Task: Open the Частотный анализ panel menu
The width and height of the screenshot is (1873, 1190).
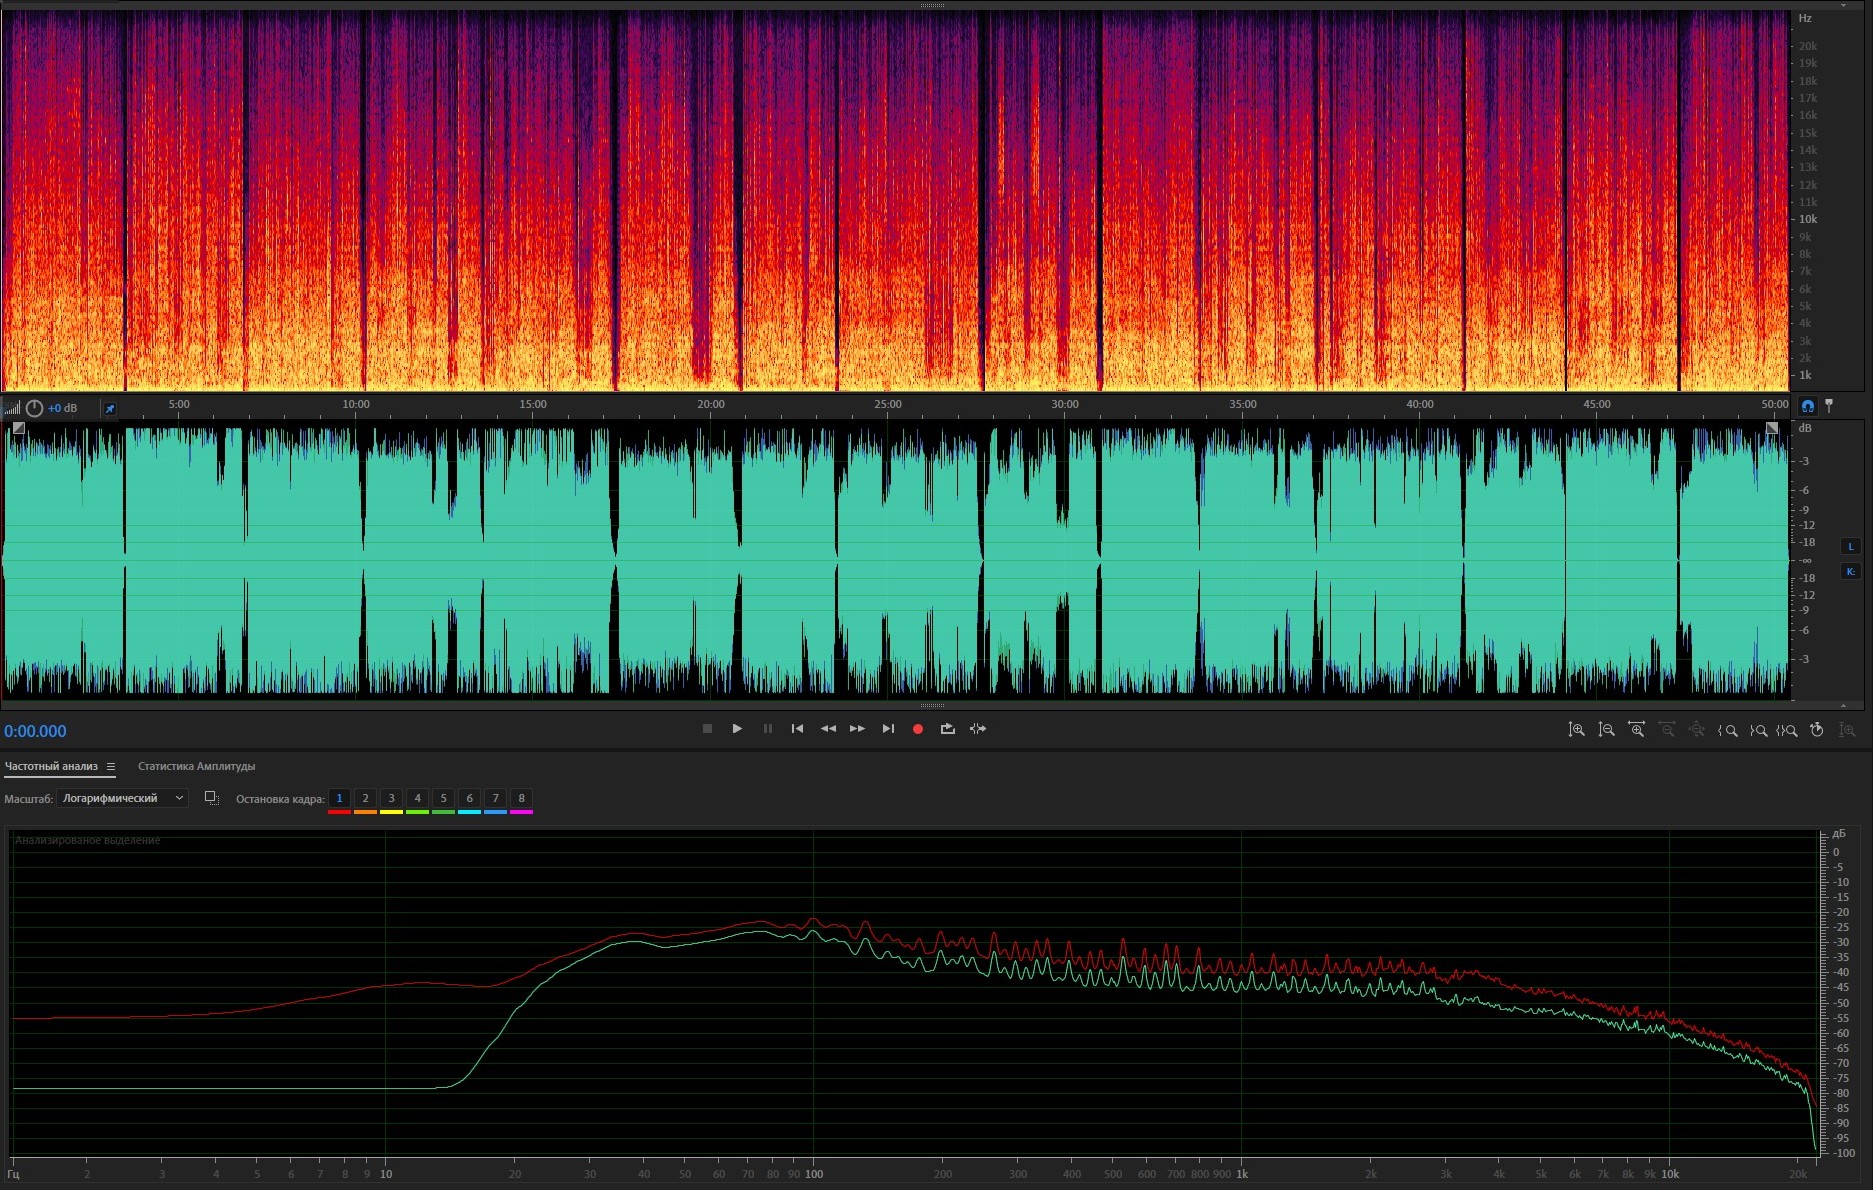Action: (111, 767)
